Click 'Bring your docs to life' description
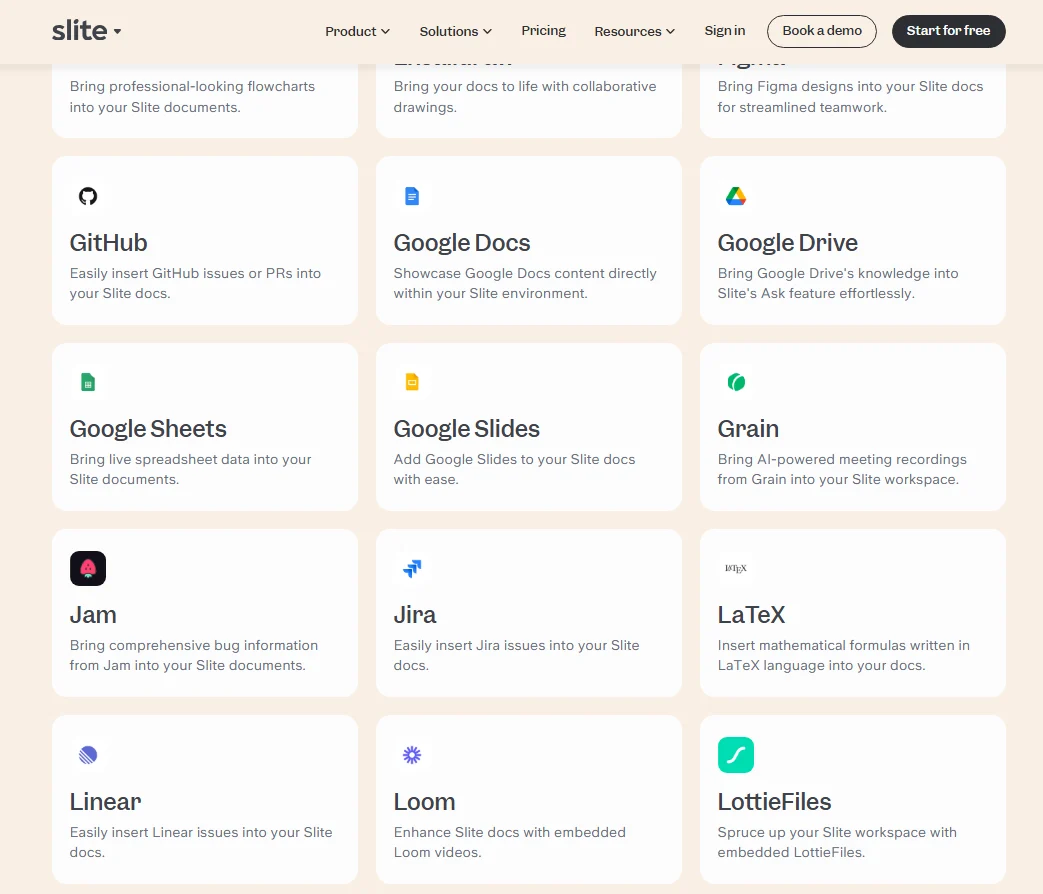The height and width of the screenshot is (894, 1043). click(x=525, y=96)
